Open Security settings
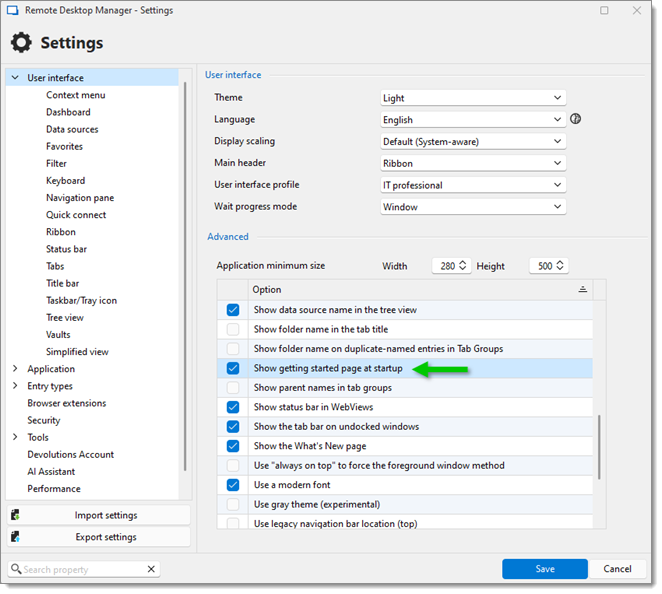 click(x=44, y=420)
